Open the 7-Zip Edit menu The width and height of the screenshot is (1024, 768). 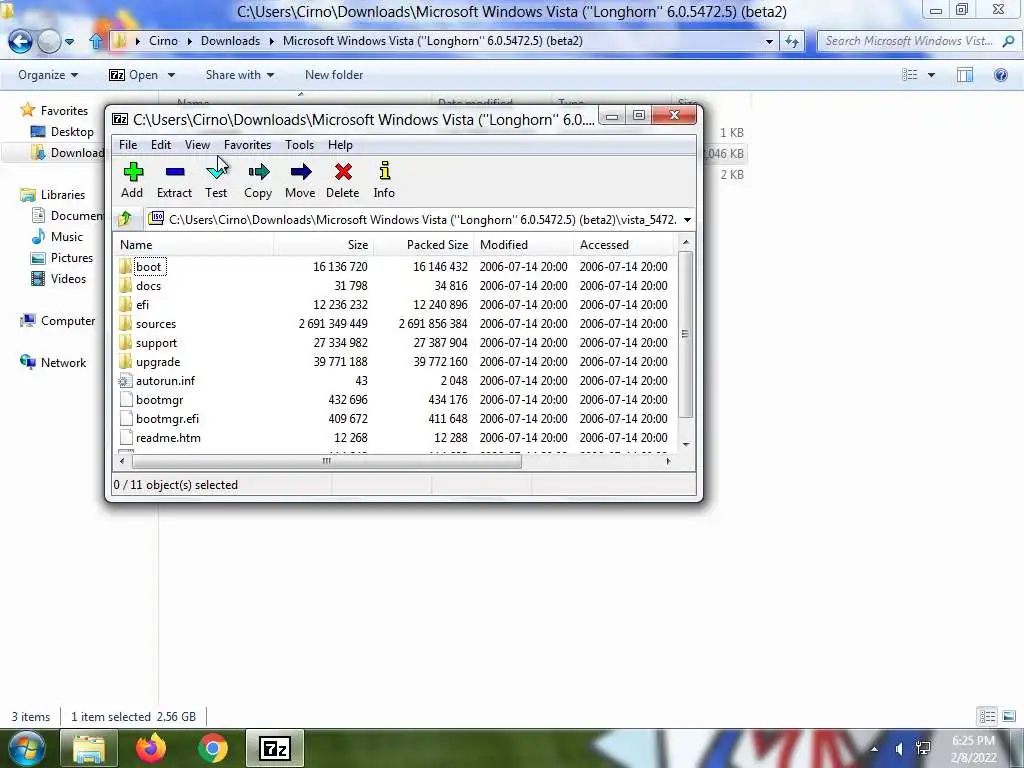click(161, 145)
